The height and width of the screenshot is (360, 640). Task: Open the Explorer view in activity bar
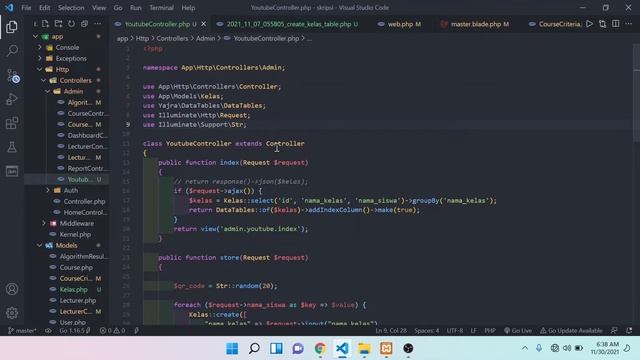(x=12, y=27)
